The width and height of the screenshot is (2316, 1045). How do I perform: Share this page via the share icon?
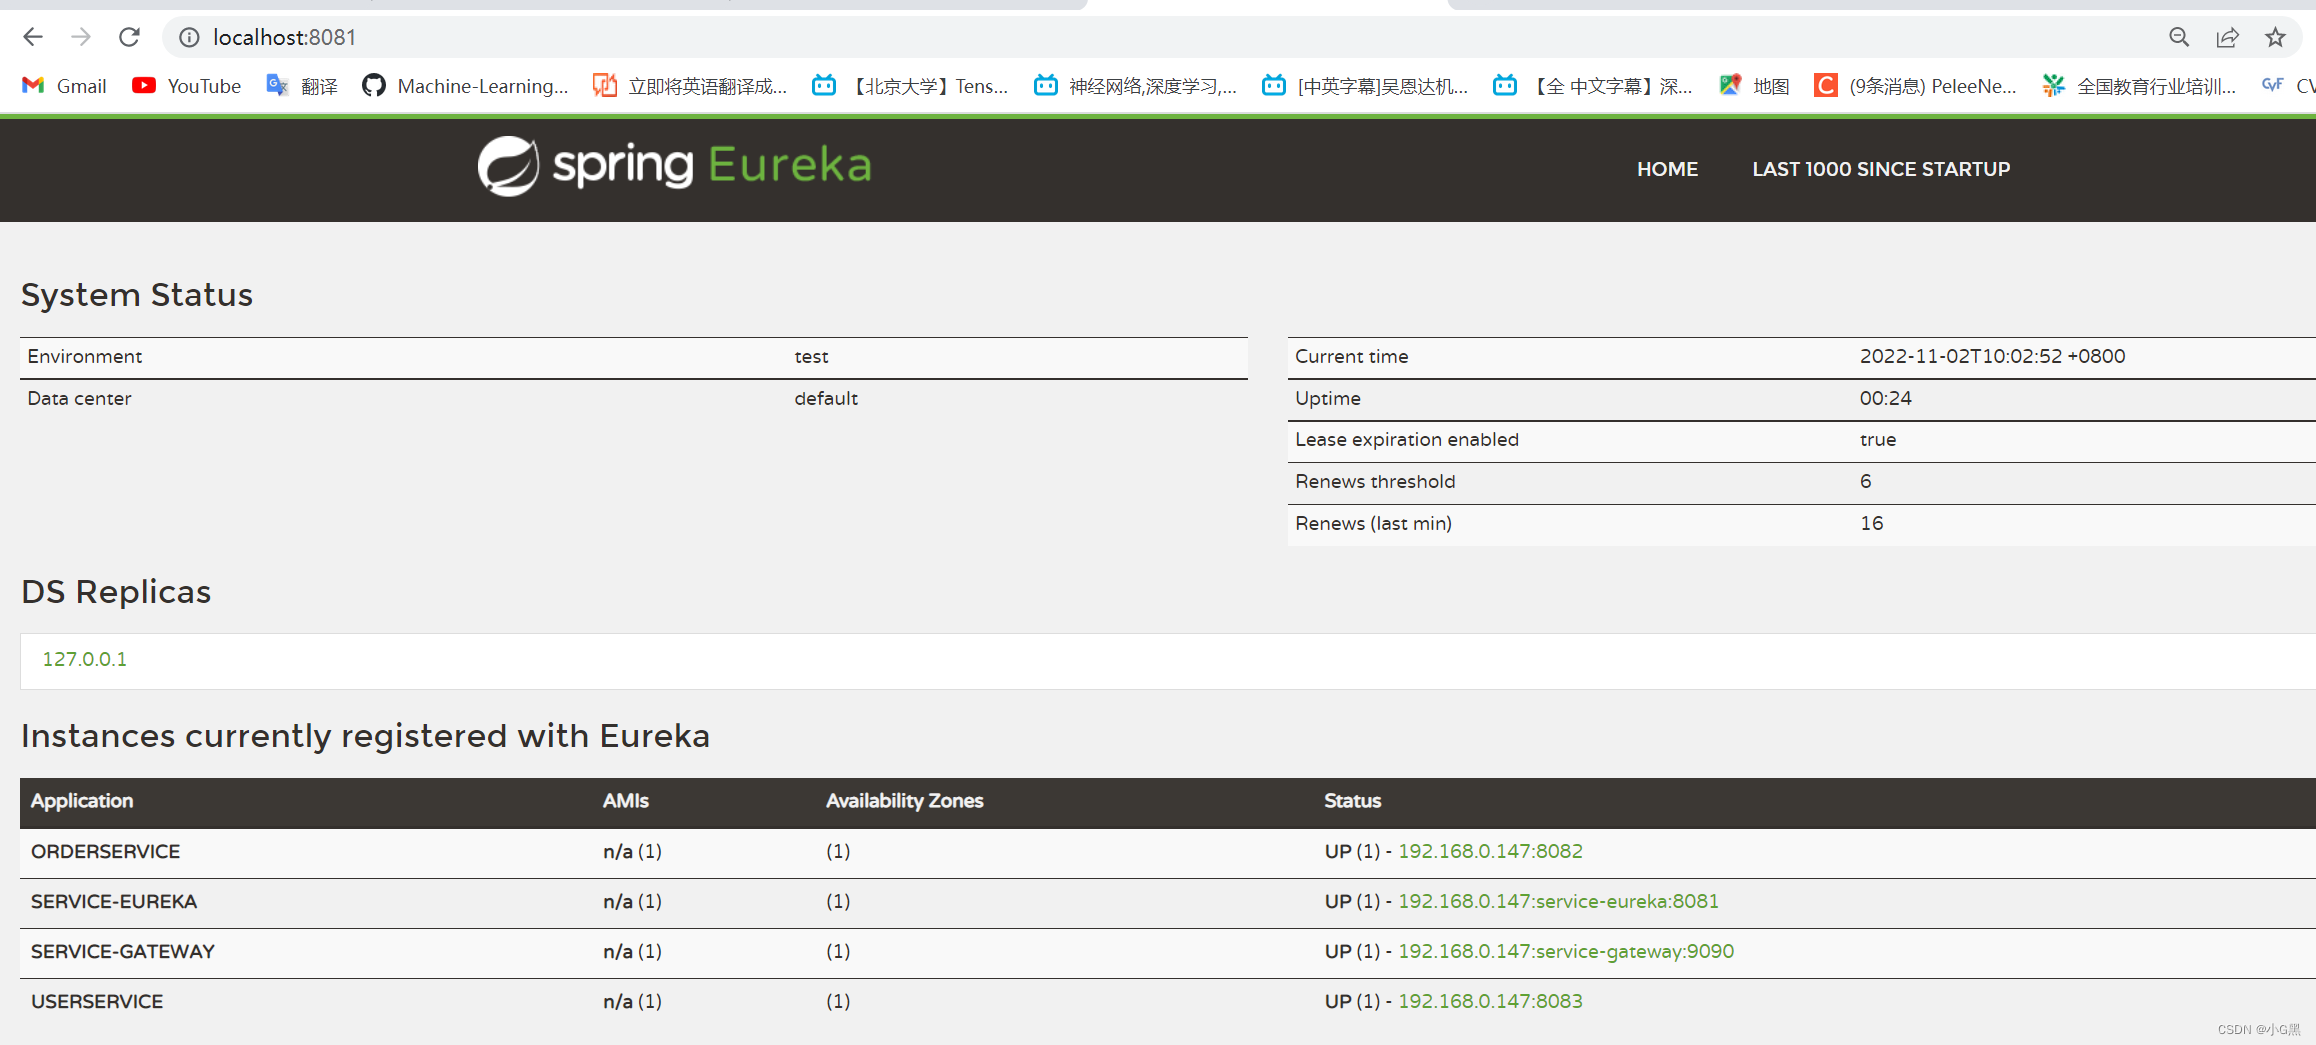pyautogui.click(x=2227, y=37)
